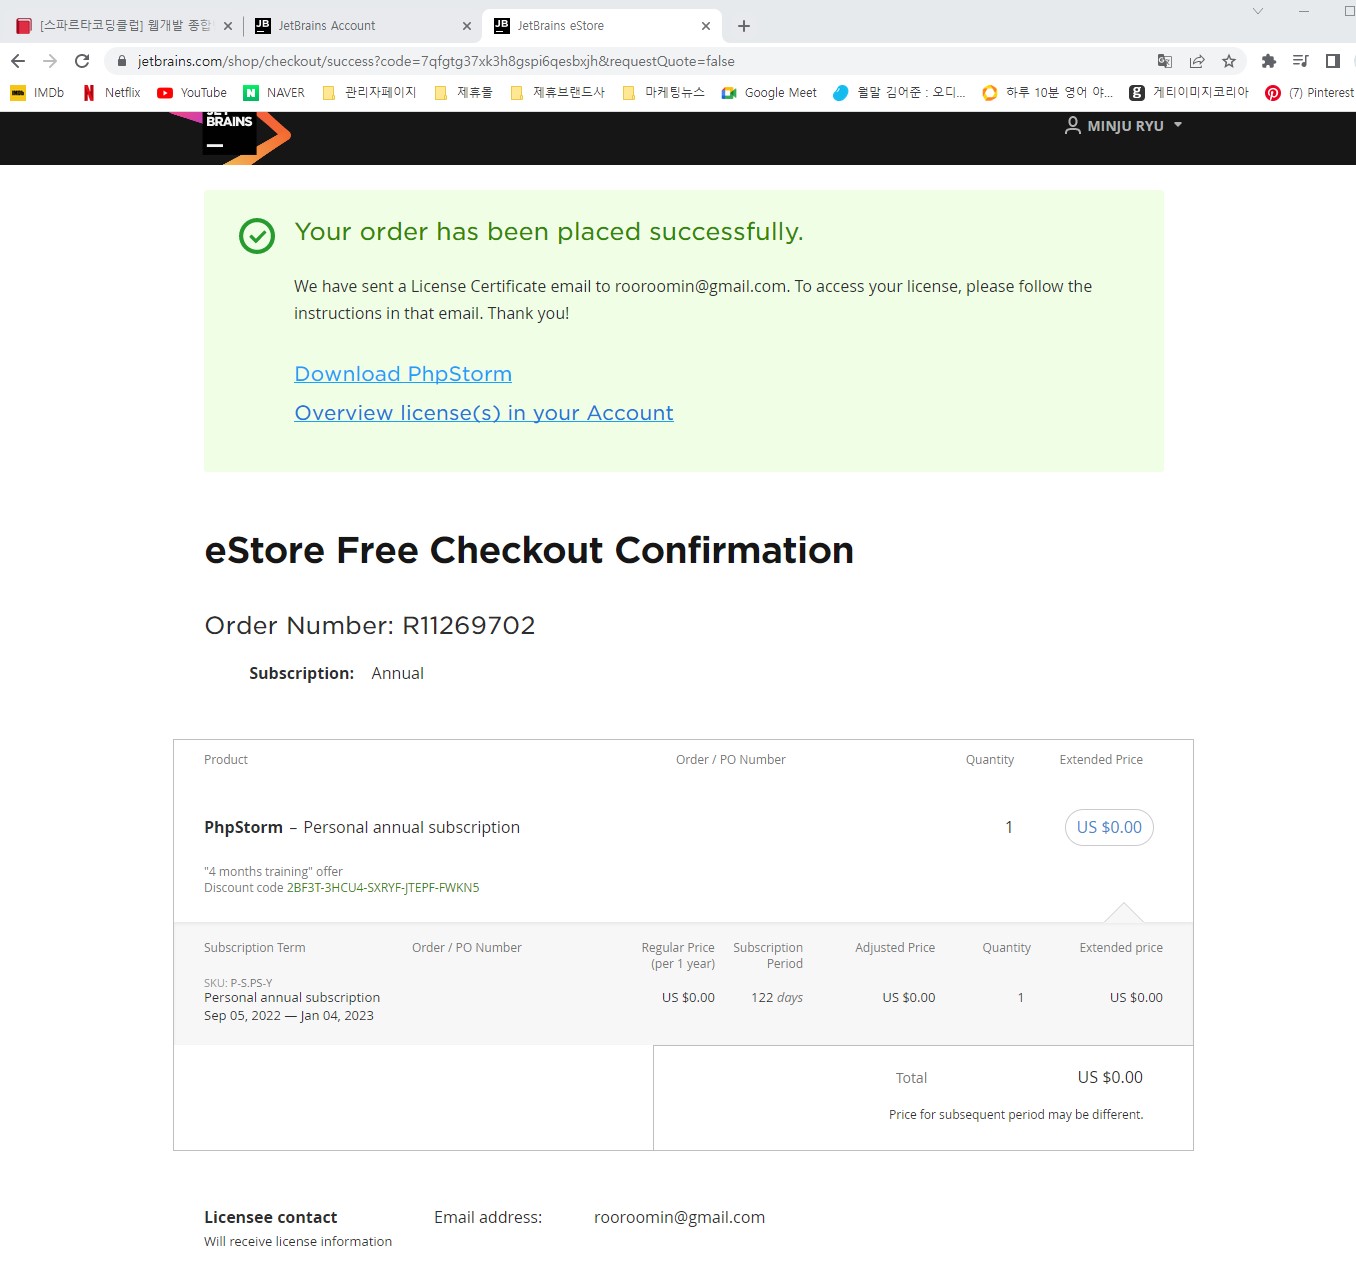The width and height of the screenshot is (1356, 1267).
Task: Open the YouTube bookmark
Action: [192, 93]
